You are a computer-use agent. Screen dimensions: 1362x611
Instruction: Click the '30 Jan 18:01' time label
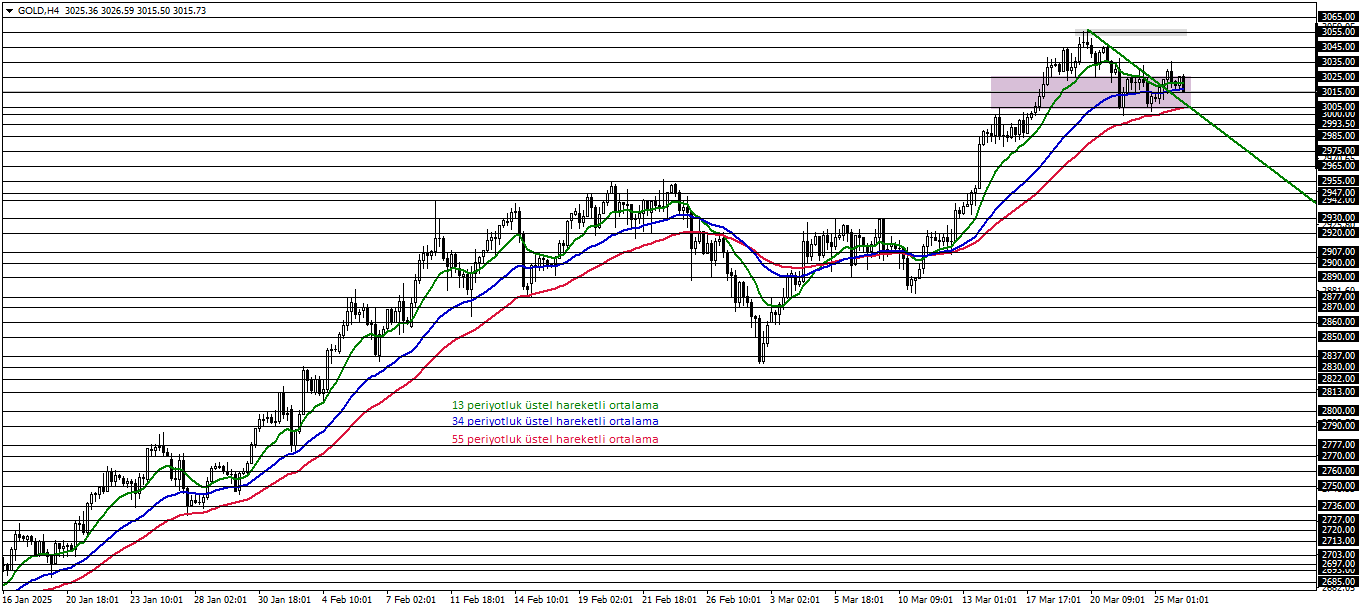pyautogui.click(x=285, y=601)
